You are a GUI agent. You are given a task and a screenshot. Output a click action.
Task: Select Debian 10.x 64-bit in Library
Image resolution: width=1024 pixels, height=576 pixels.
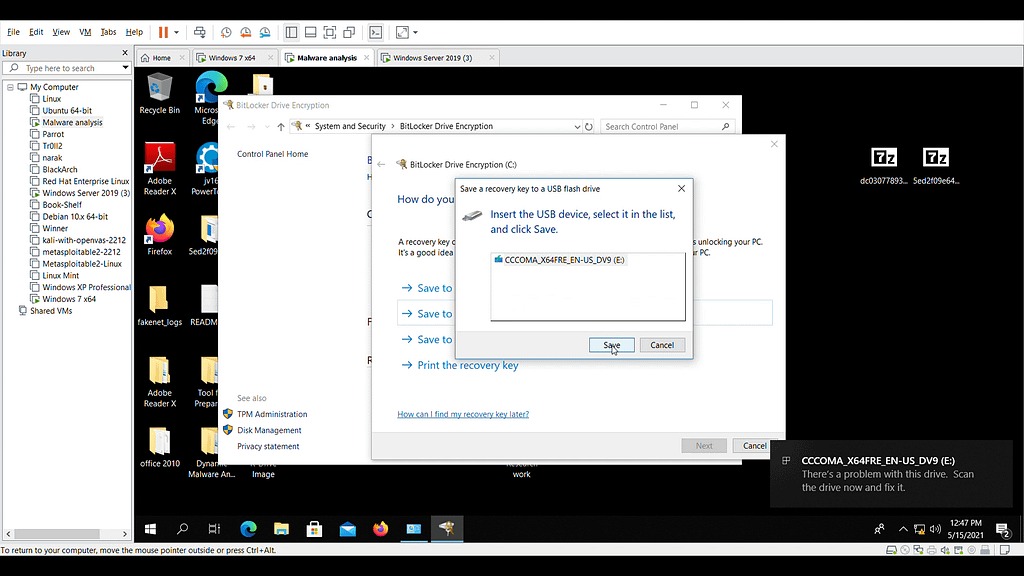click(75, 216)
